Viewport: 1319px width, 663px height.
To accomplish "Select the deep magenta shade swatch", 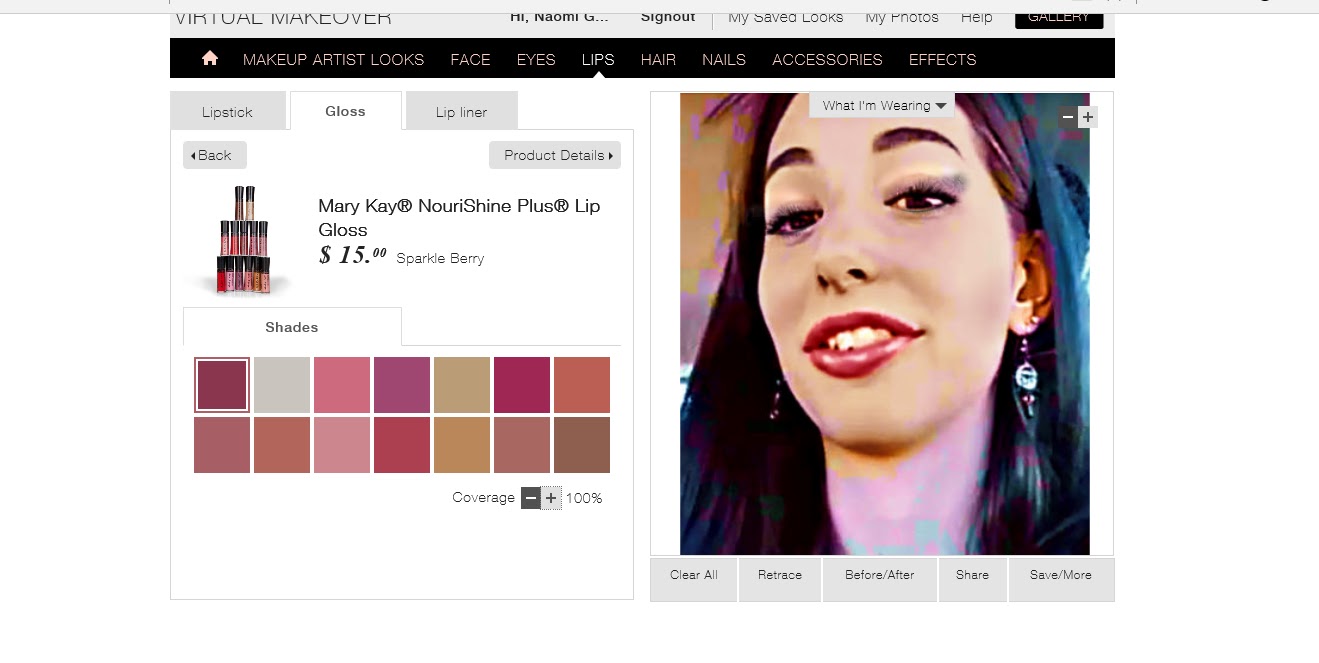I will 522,385.
